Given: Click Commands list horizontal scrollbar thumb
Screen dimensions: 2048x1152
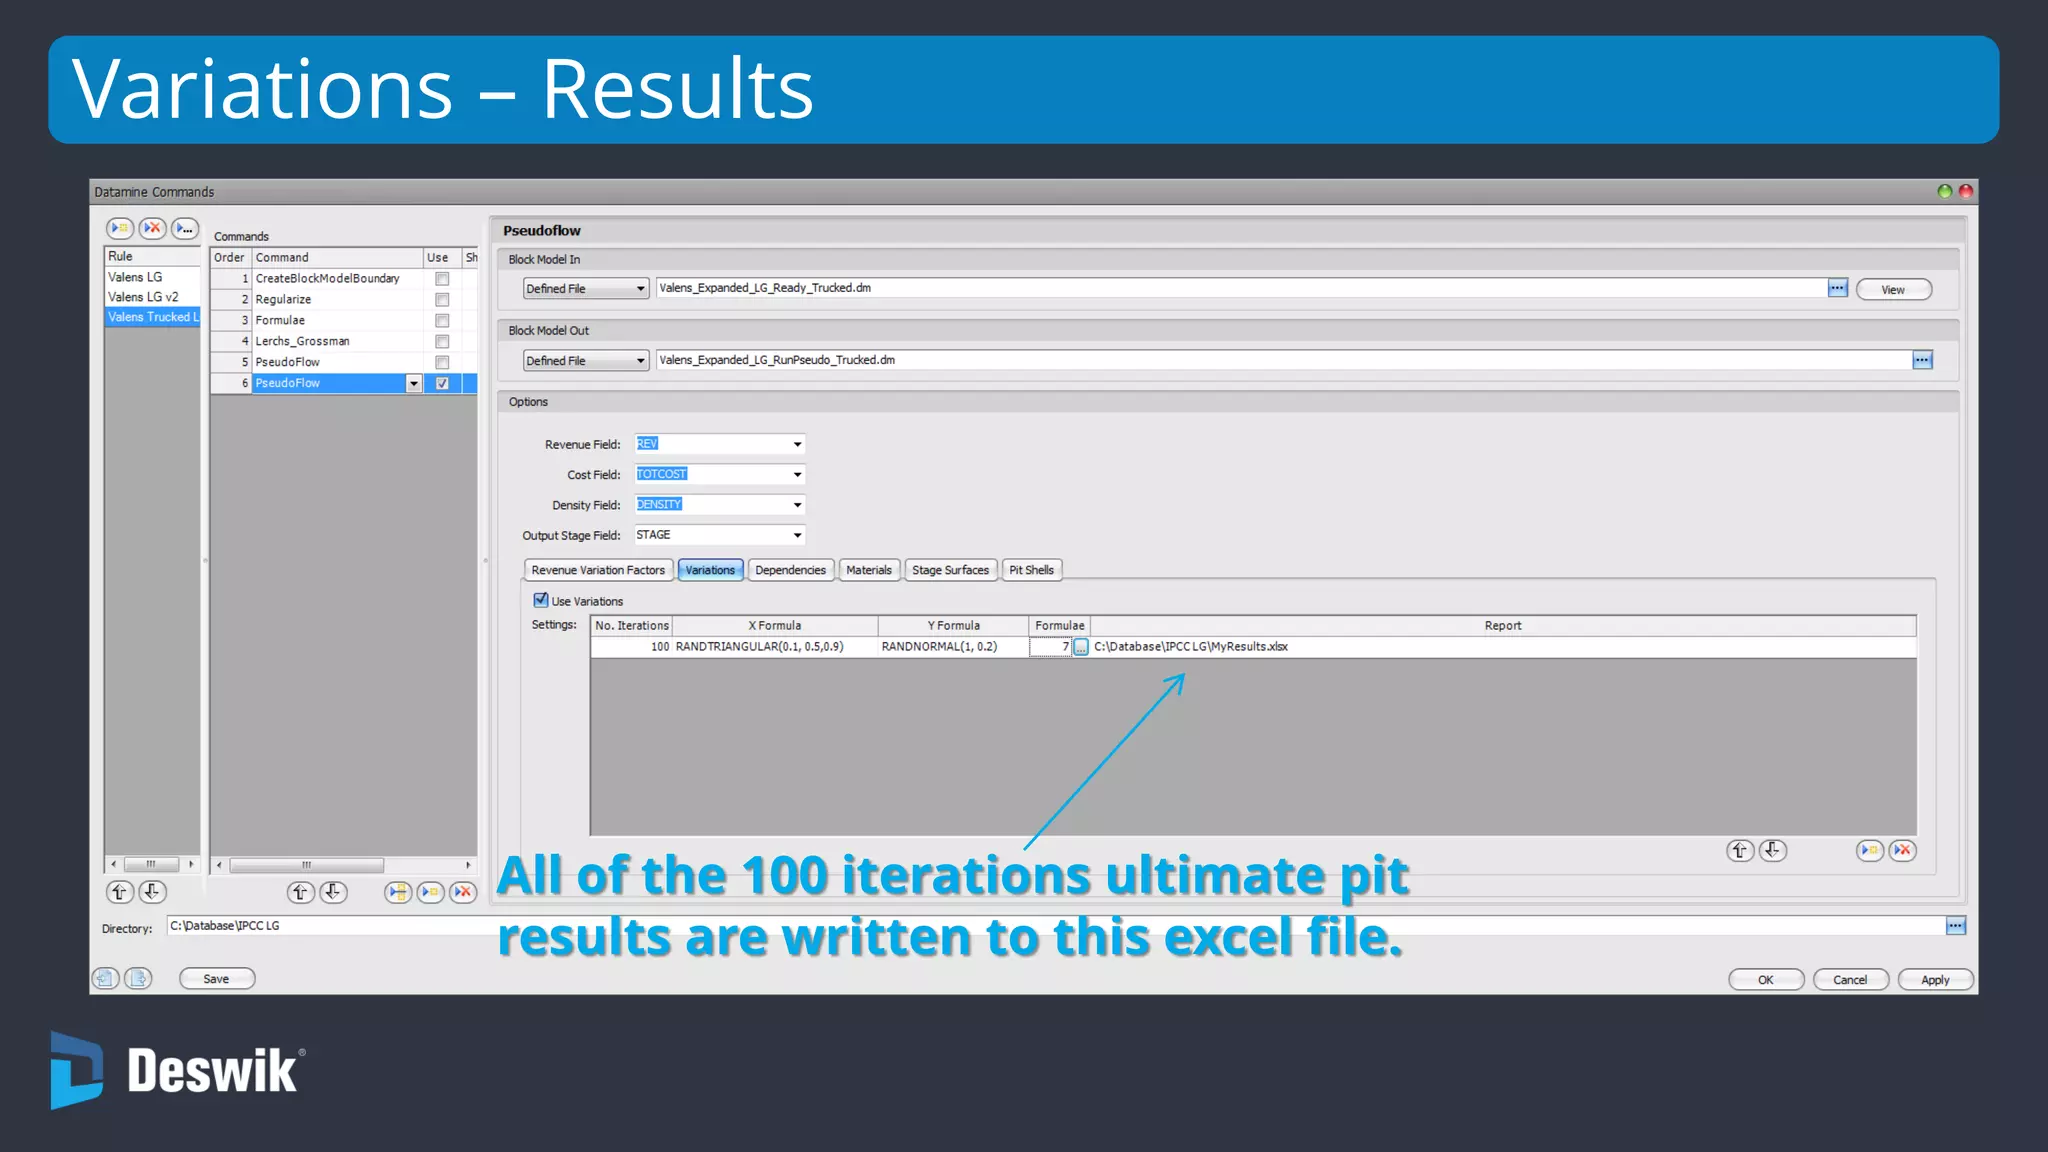Looking at the screenshot, I should (x=306, y=865).
